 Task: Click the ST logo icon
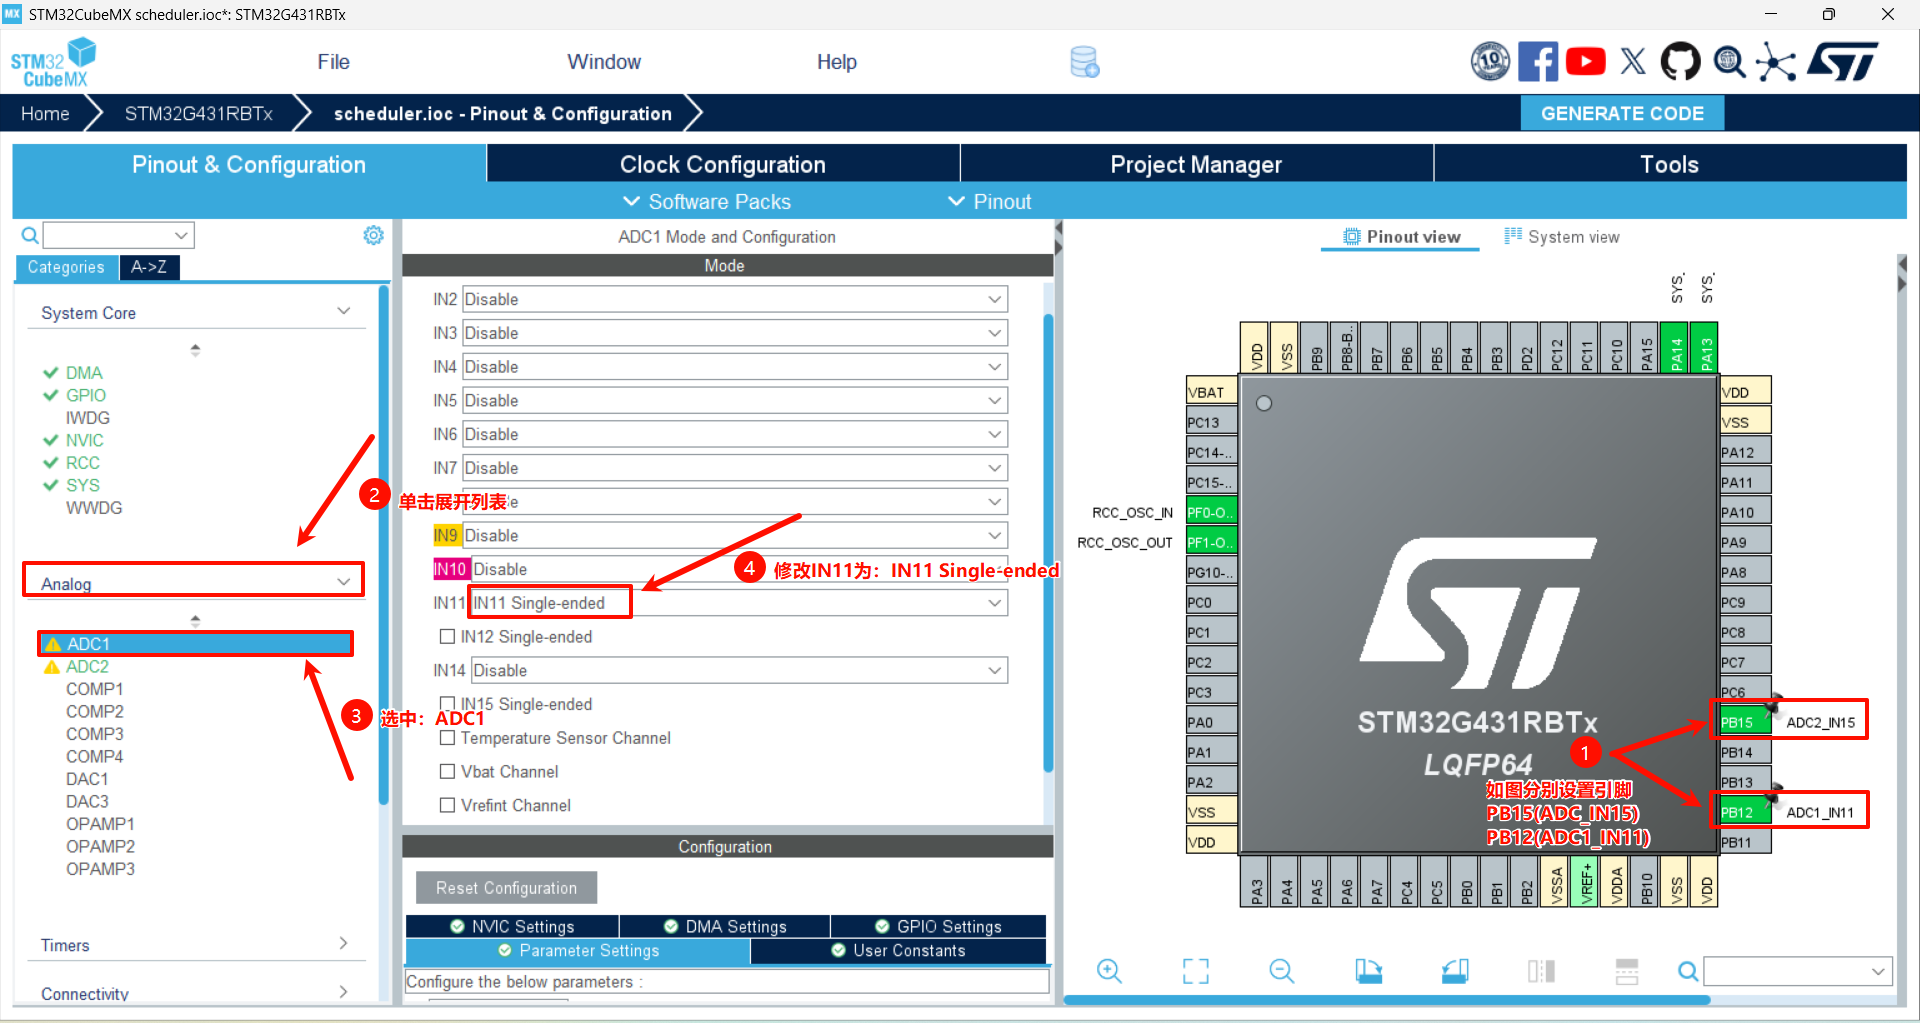[x=1842, y=61]
